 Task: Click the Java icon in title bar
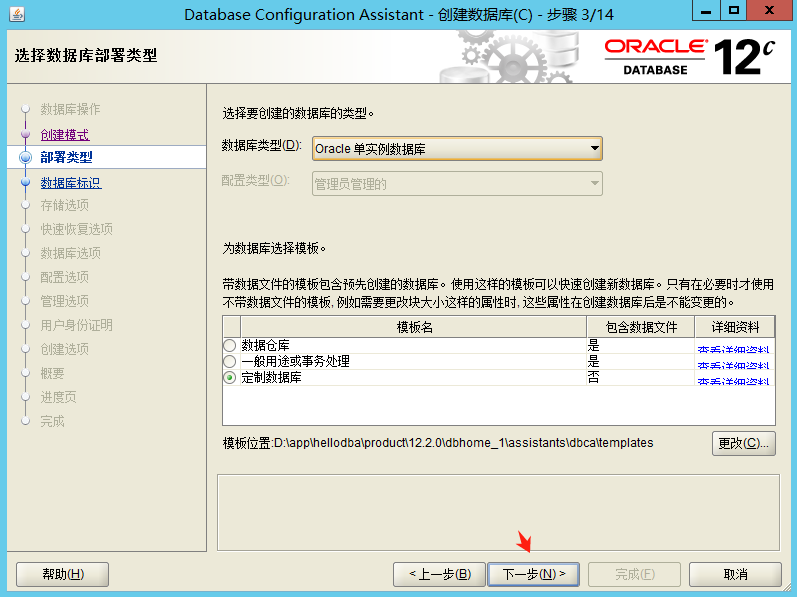(x=17, y=14)
